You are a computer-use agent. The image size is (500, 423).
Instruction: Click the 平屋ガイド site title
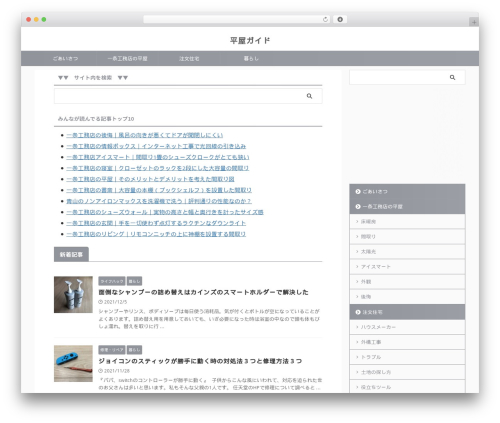[250, 40]
